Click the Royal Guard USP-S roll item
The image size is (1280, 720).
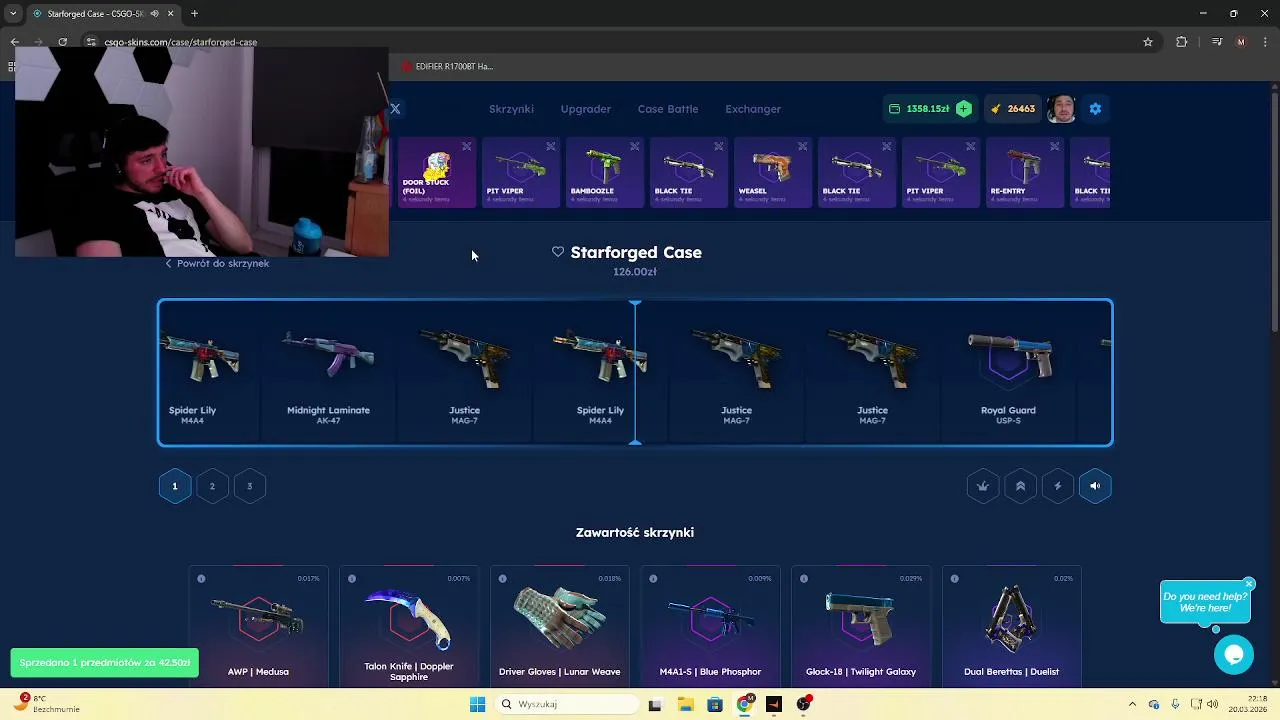tap(1008, 373)
